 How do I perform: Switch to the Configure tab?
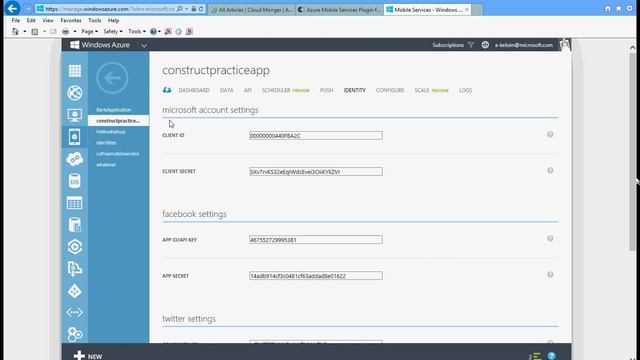(x=390, y=90)
